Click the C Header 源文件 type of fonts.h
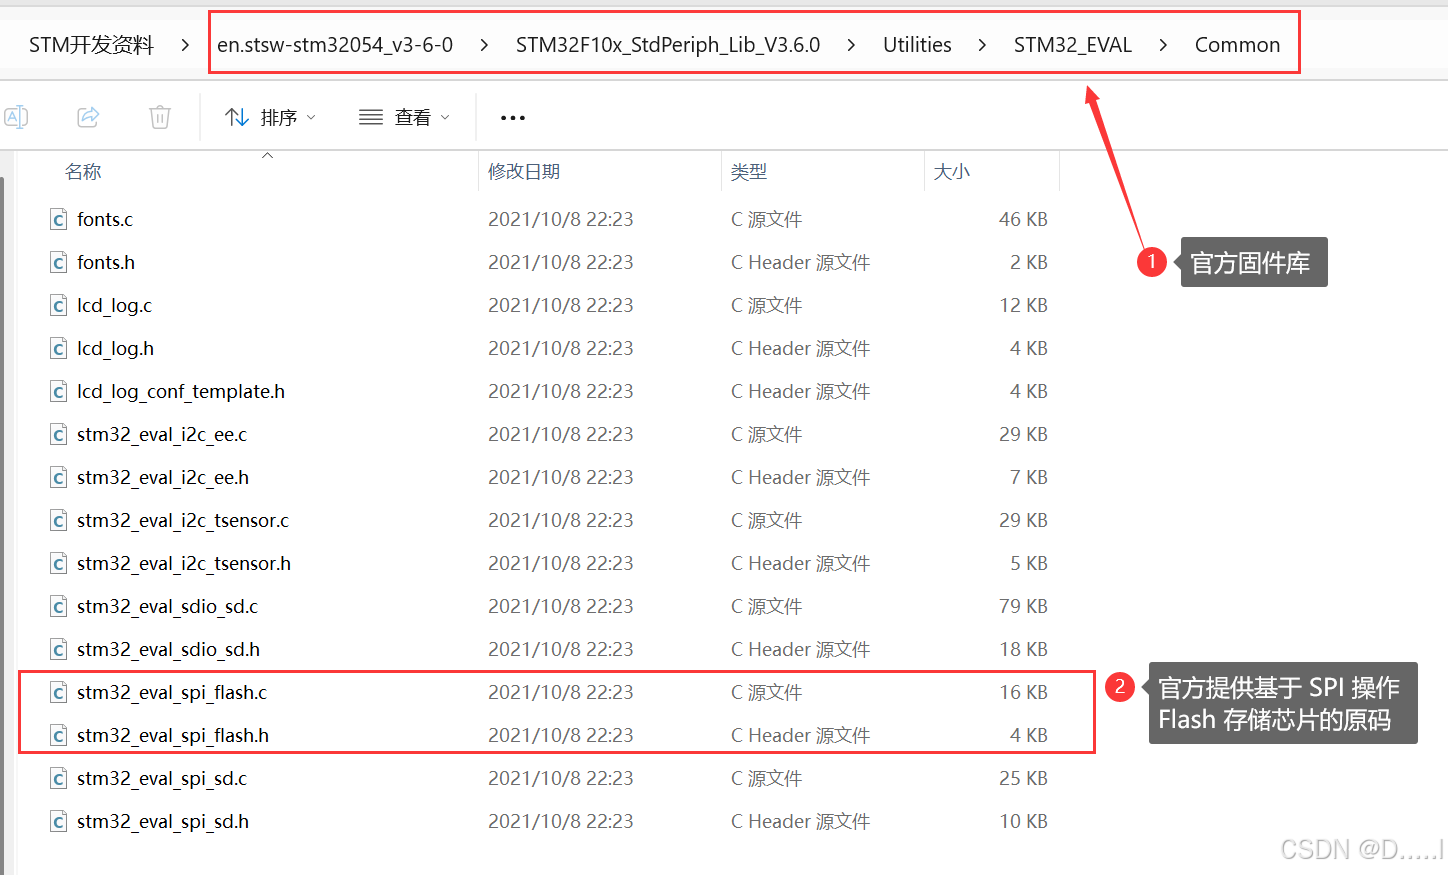Image resolution: width=1448 pixels, height=875 pixels. coord(800,262)
